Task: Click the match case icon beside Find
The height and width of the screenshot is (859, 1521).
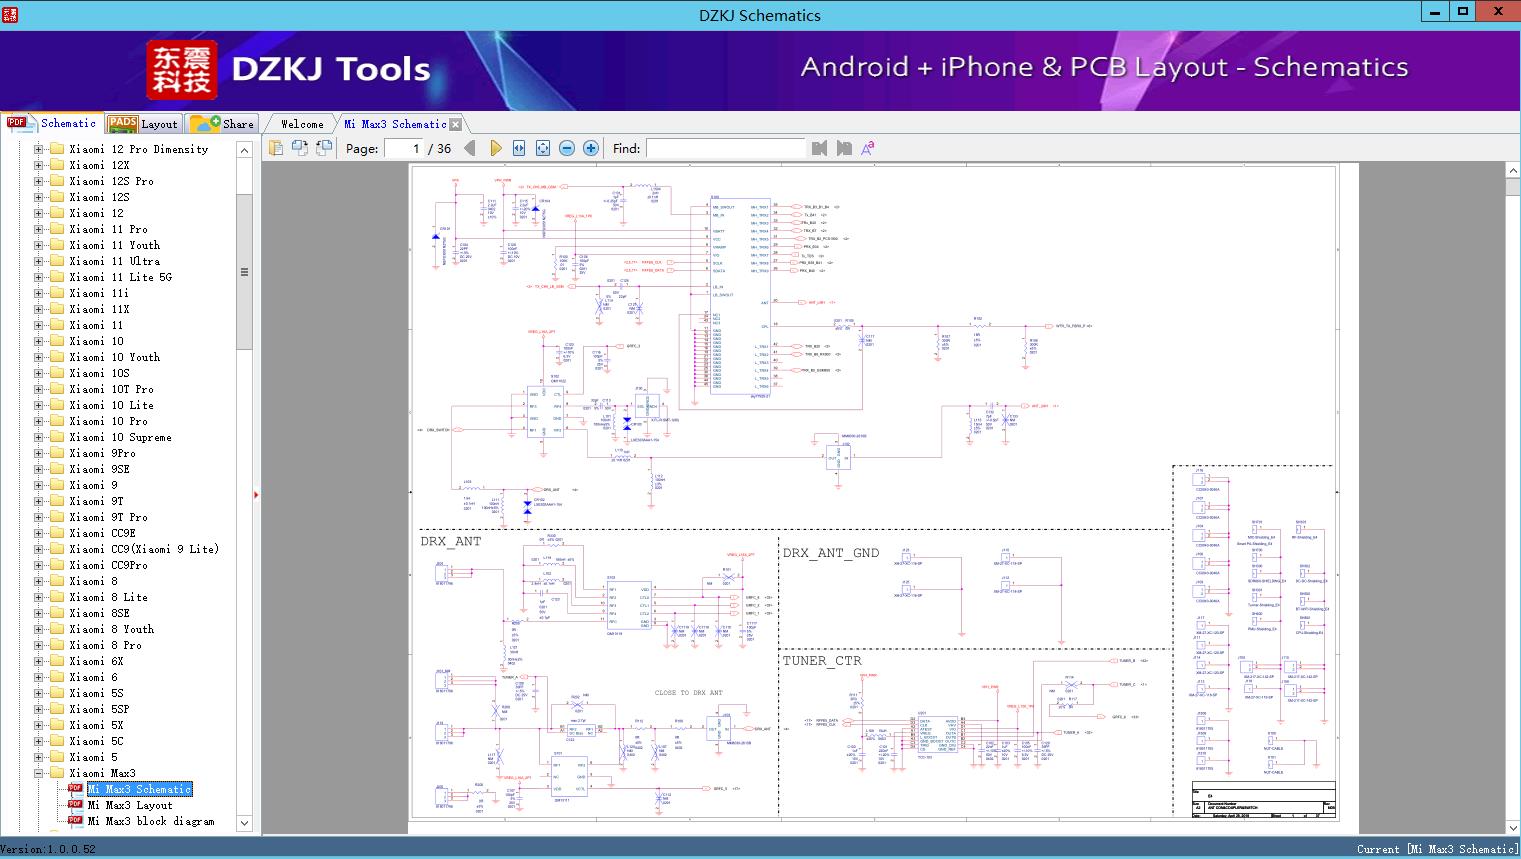Action: [867, 148]
